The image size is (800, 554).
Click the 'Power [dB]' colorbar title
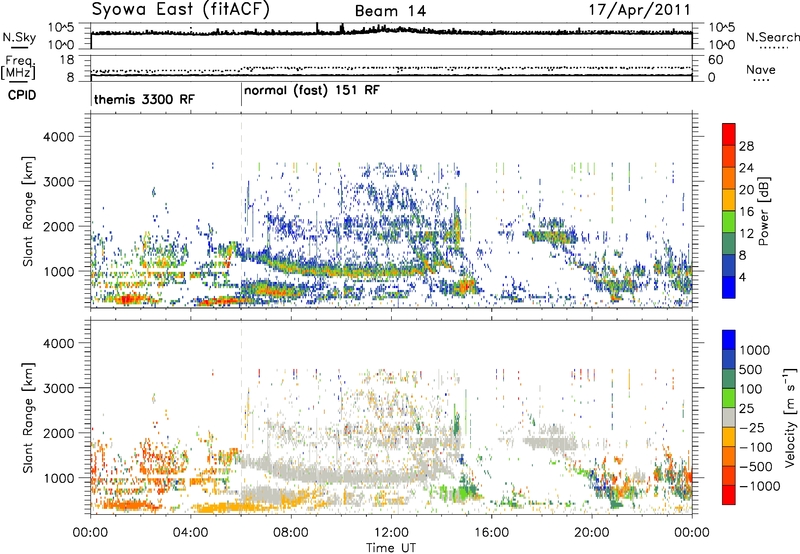763,211
